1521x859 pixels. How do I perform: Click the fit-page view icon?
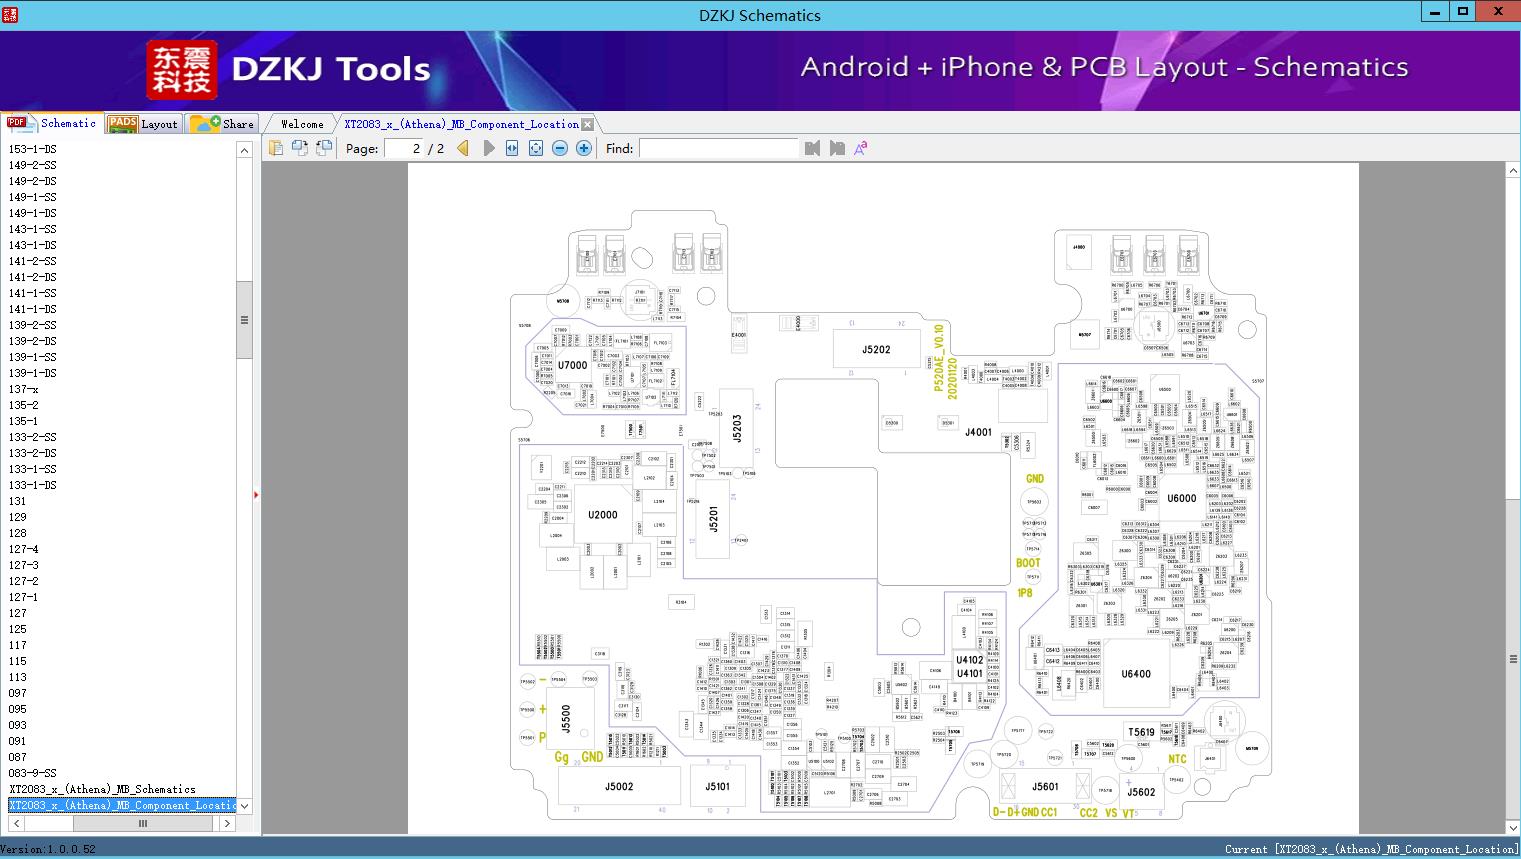pyautogui.click(x=536, y=148)
